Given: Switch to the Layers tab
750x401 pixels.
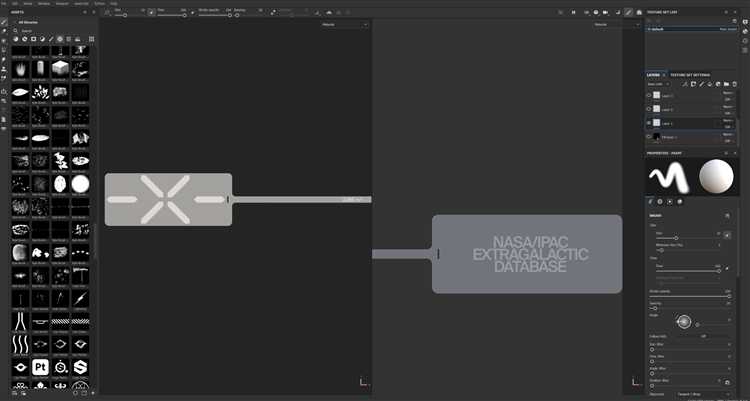Looking at the screenshot, I should (653, 75).
